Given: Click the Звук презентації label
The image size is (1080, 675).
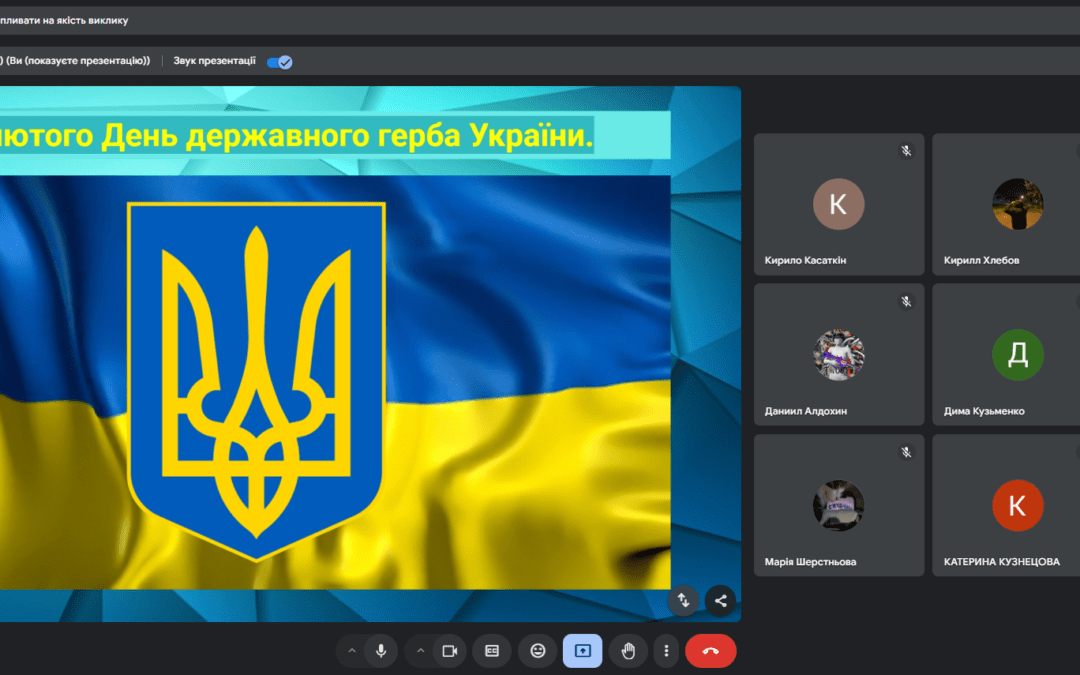Looking at the screenshot, I should tap(214, 61).
